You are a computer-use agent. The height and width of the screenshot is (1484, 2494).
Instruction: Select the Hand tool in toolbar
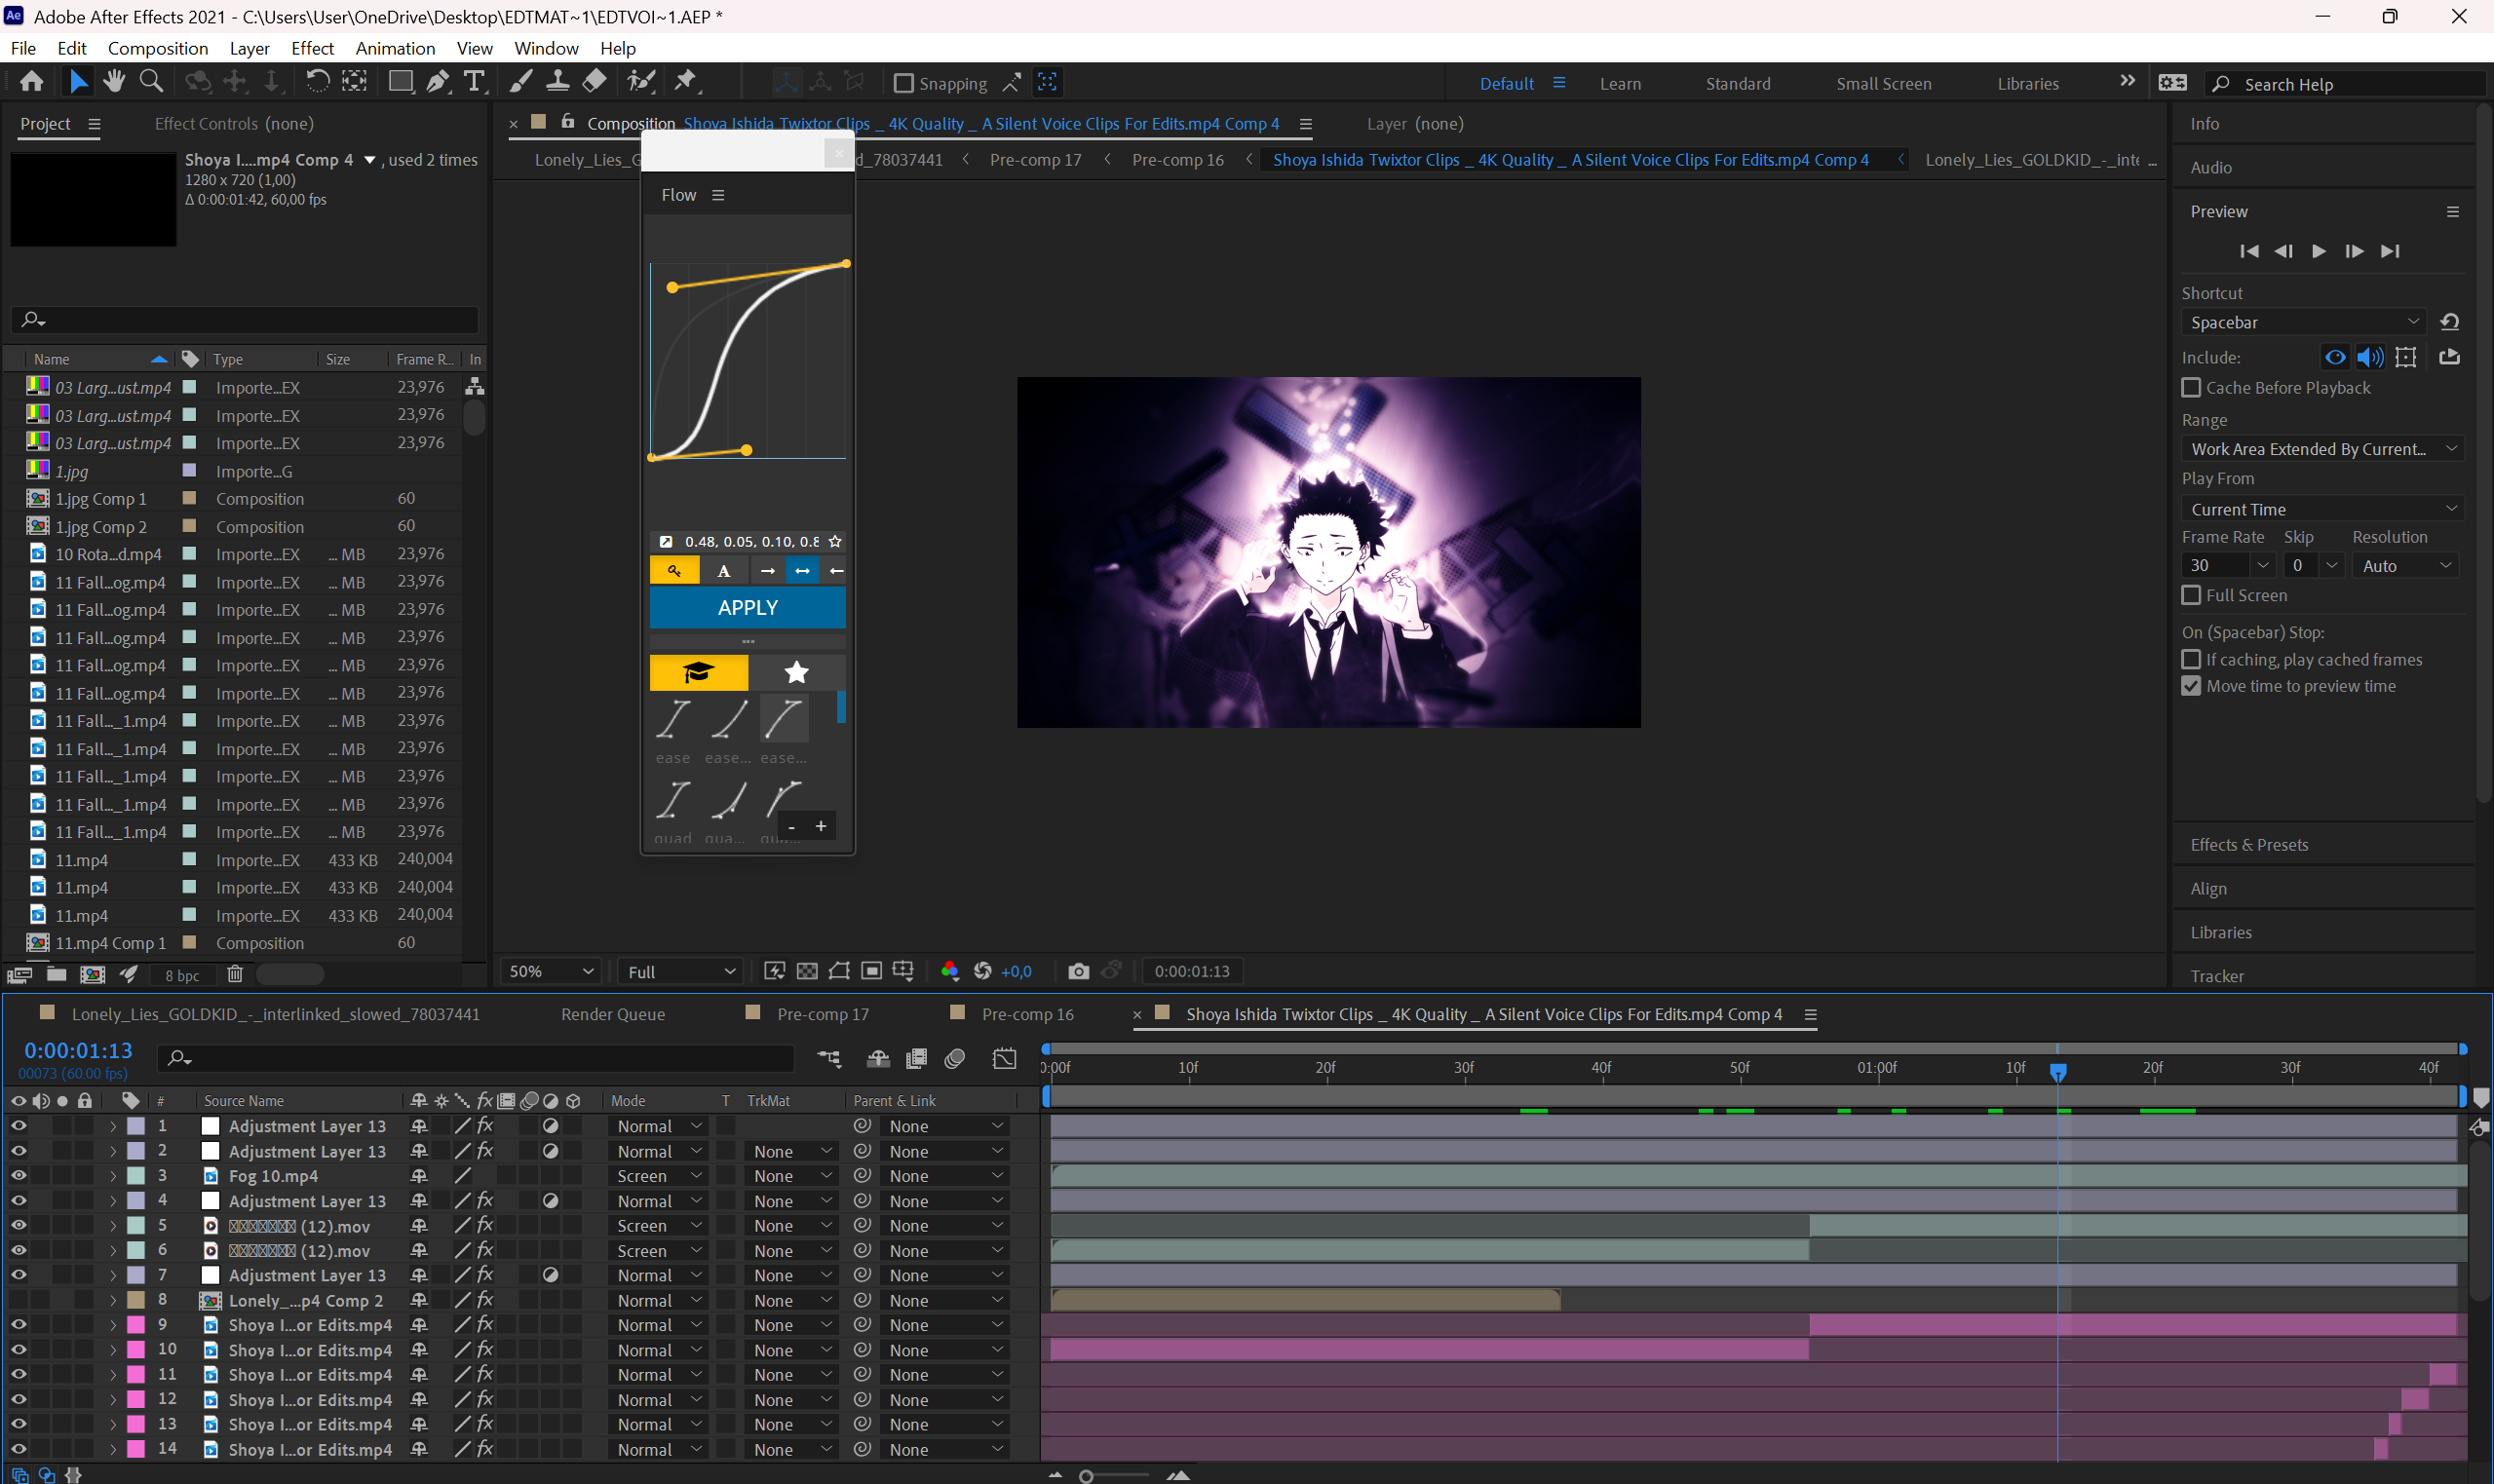point(114,82)
